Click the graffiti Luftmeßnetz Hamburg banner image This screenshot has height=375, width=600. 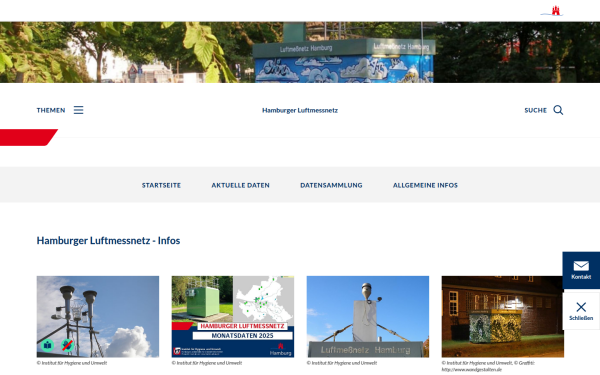pyautogui.click(x=300, y=52)
